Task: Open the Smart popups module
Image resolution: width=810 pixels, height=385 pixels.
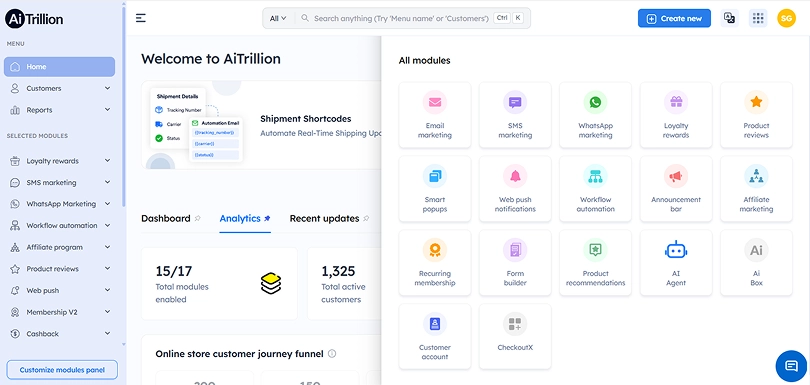Action: coord(434,189)
